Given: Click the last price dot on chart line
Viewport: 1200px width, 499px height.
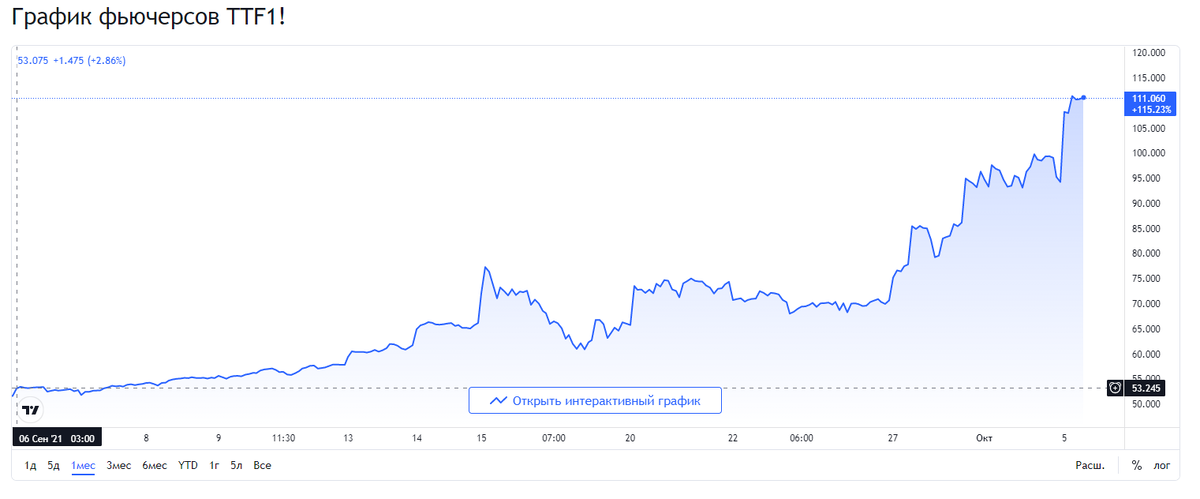Looking at the screenshot, I should tap(1084, 97).
